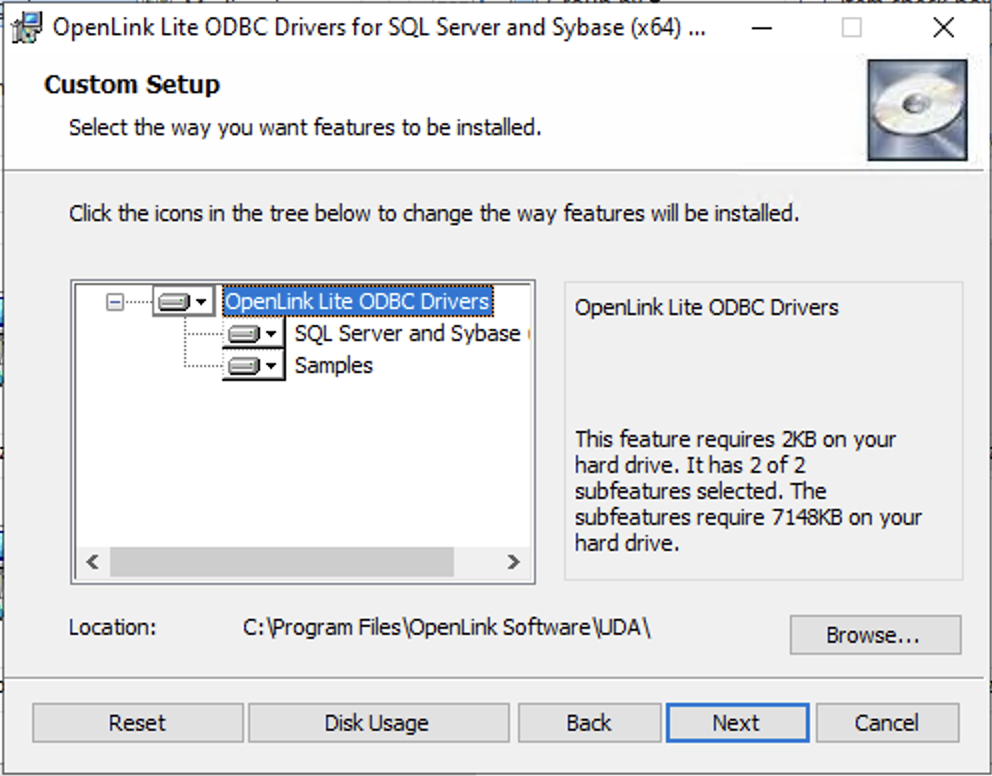Click the CD disc image in the header
This screenshot has width=992, height=776.
pos(917,109)
